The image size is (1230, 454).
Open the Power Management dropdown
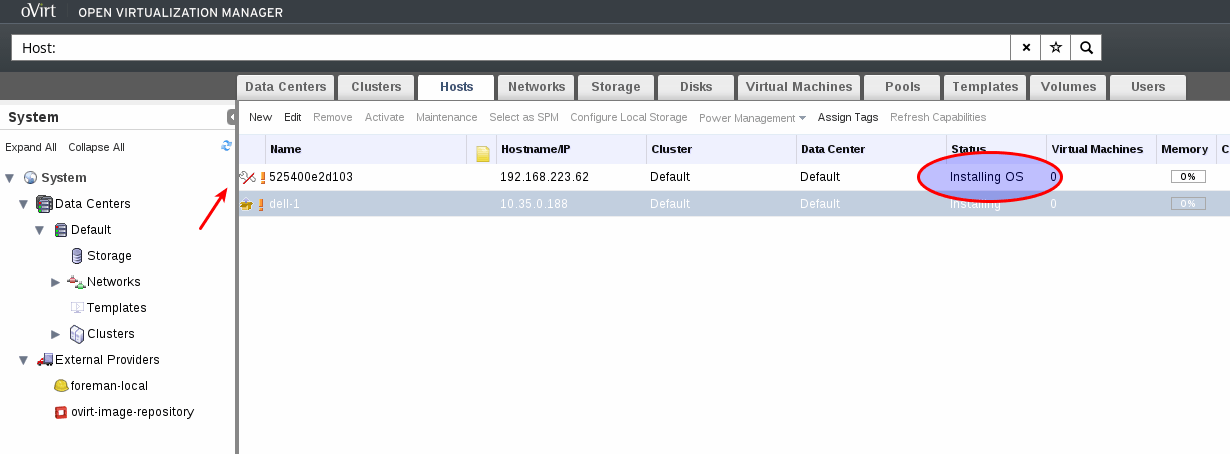pos(752,118)
